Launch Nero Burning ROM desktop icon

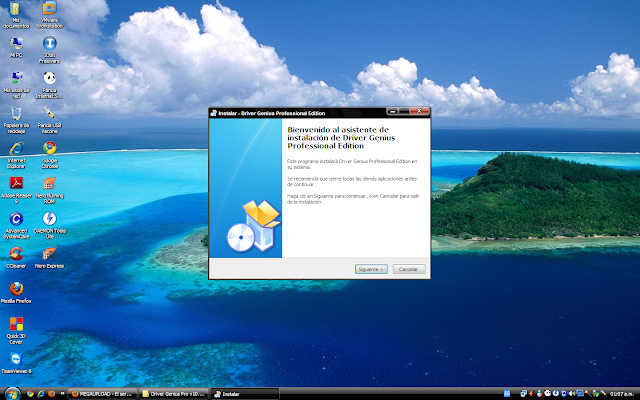(49, 190)
